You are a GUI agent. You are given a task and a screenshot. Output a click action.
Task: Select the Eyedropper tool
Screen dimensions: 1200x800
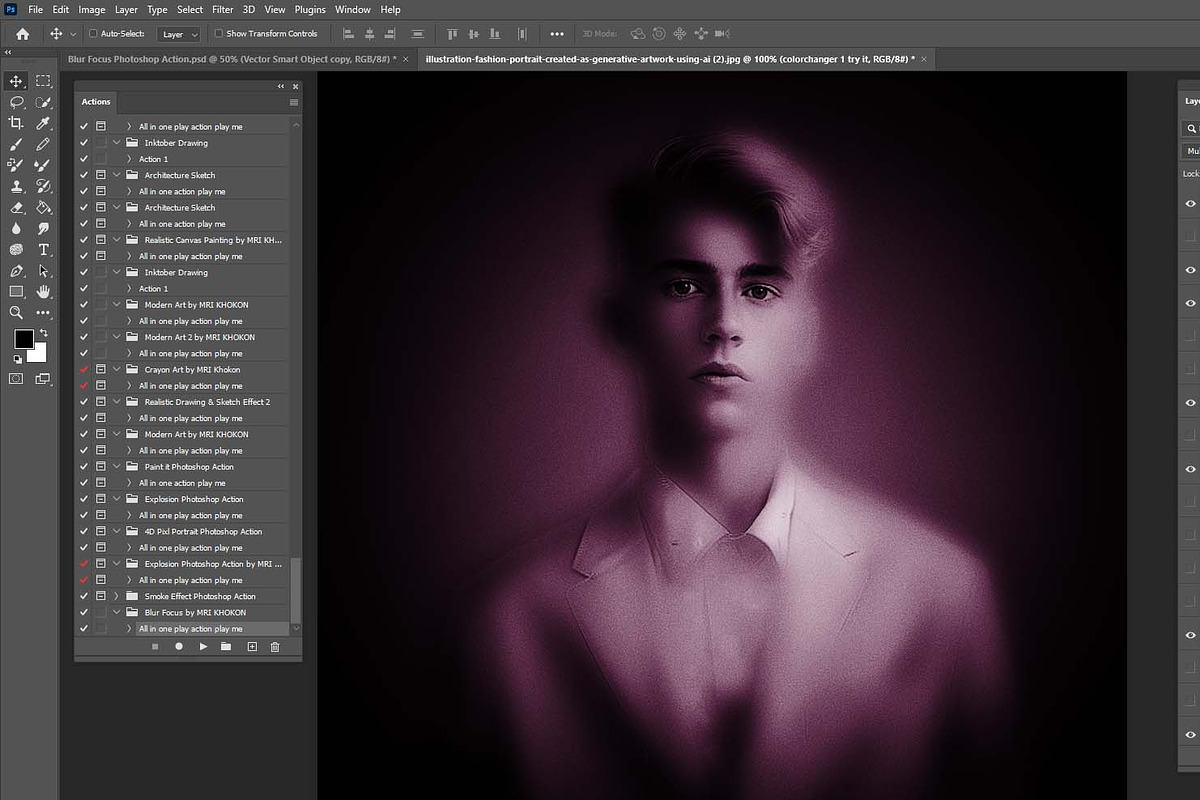tap(44, 123)
